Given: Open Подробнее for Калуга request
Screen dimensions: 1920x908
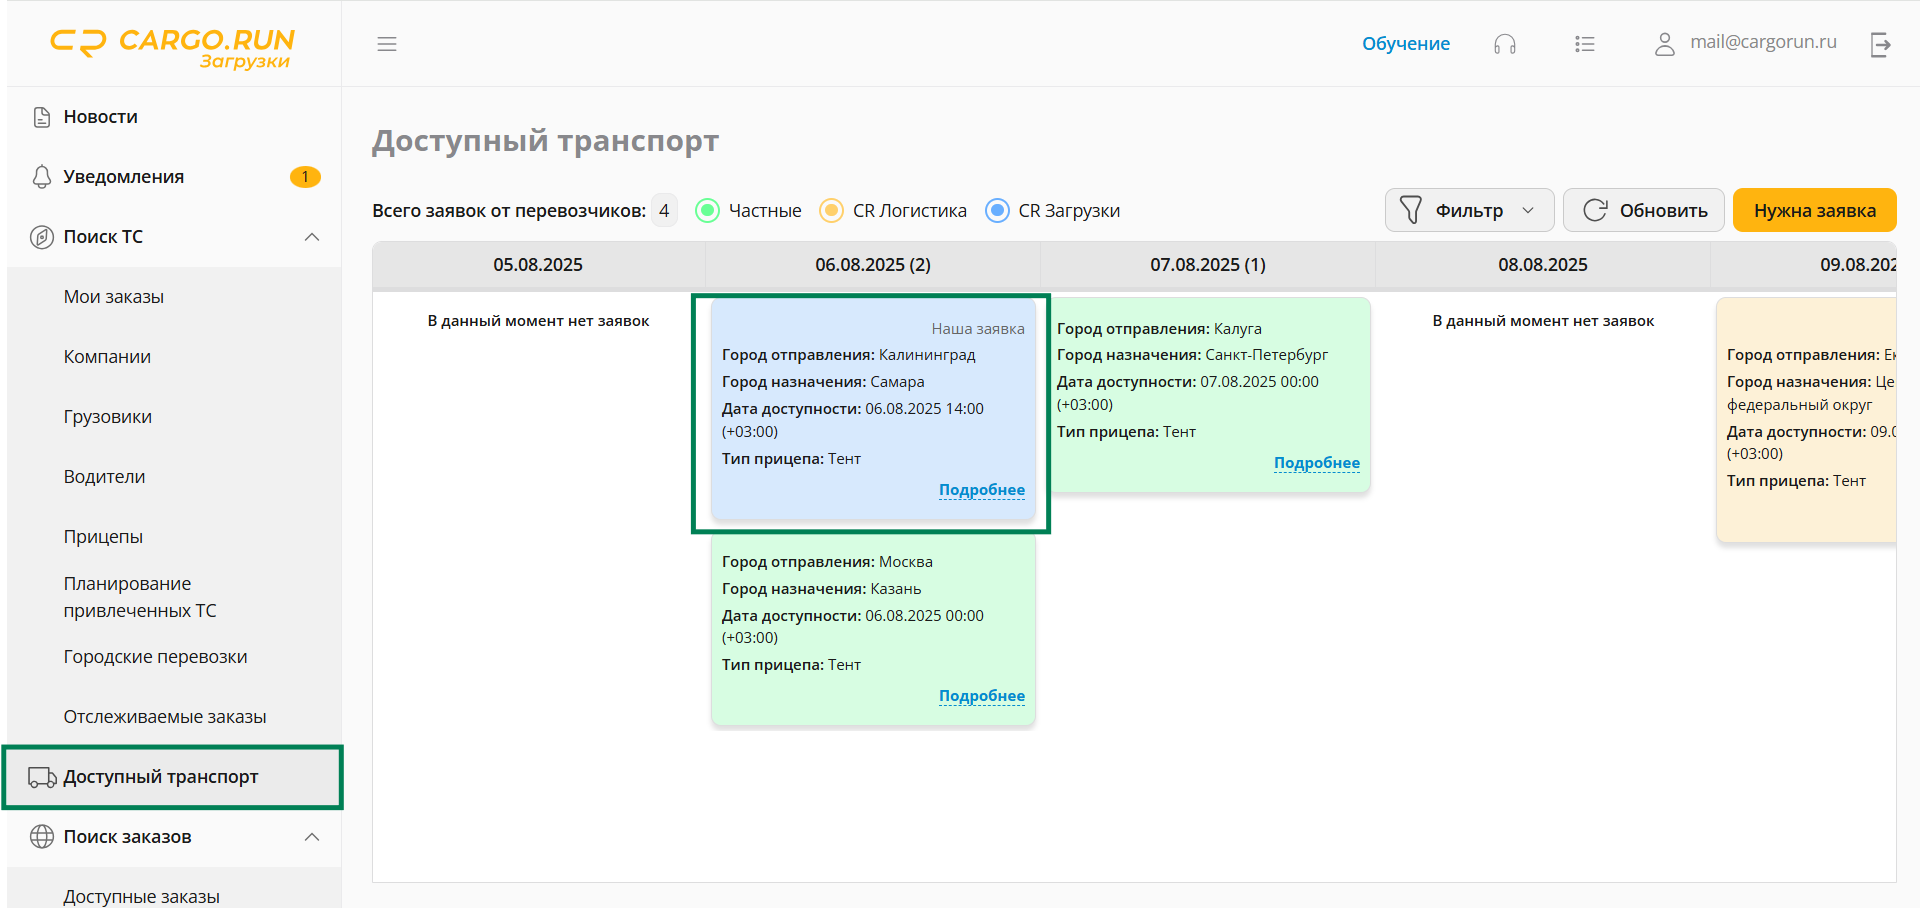Looking at the screenshot, I should click(x=1316, y=463).
